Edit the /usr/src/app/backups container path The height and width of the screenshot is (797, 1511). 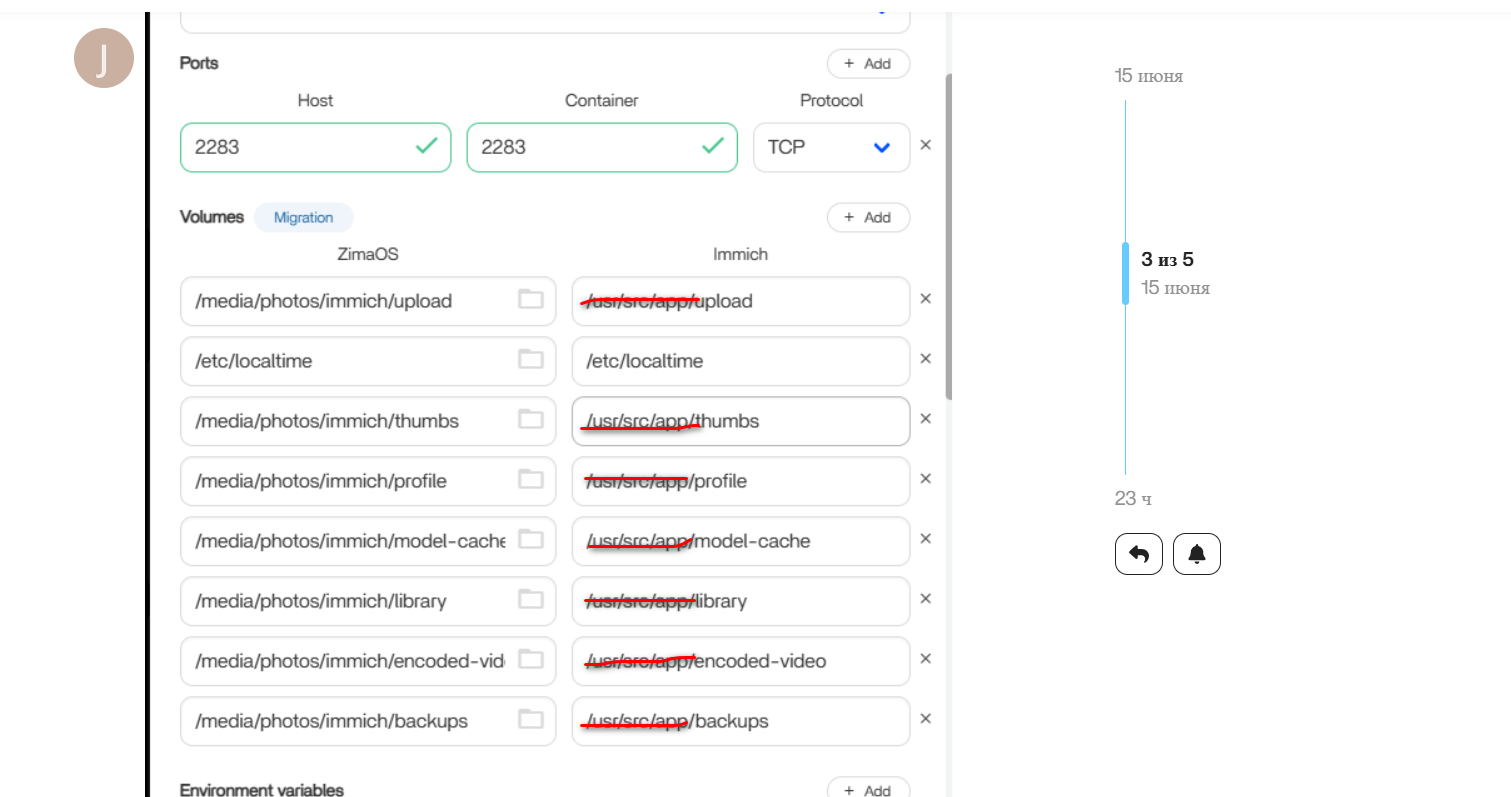(741, 721)
